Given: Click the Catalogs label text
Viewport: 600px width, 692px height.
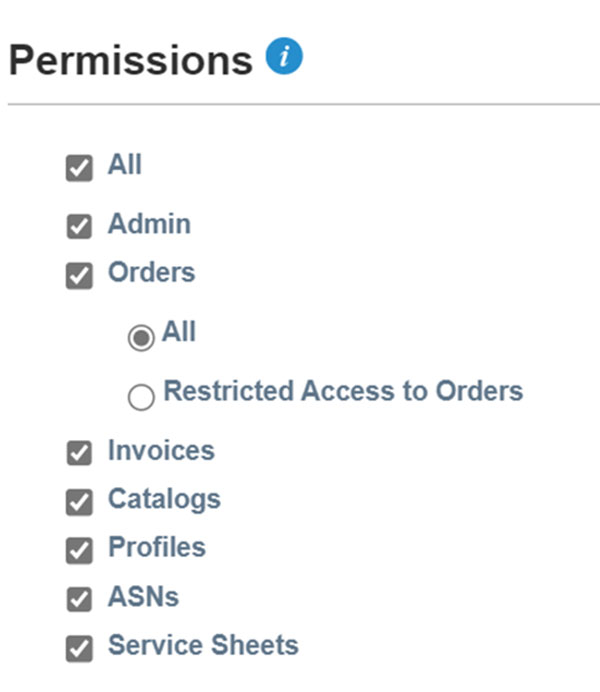Looking at the screenshot, I should (164, 499).
